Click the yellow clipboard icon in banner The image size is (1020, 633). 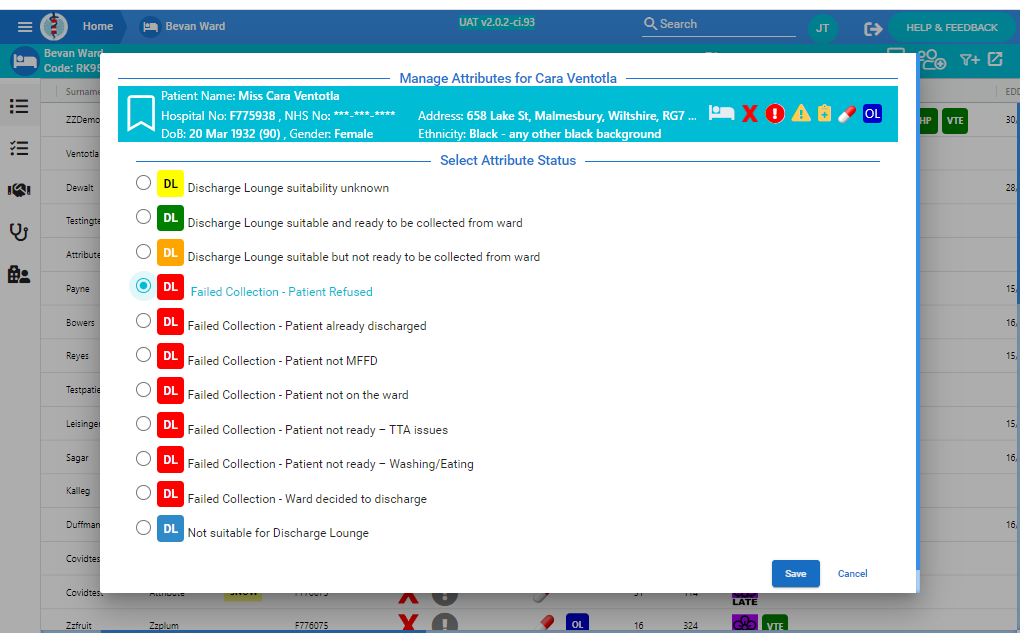[x=824, y=113]
